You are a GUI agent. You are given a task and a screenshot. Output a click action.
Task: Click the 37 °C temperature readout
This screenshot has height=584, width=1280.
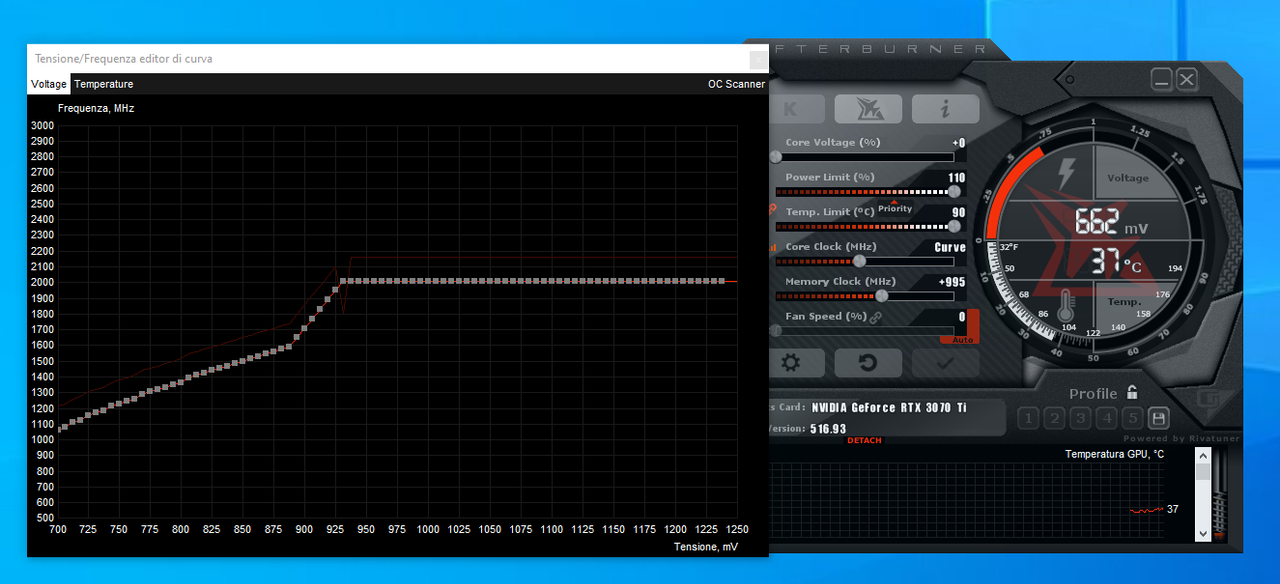(1115, 263)
